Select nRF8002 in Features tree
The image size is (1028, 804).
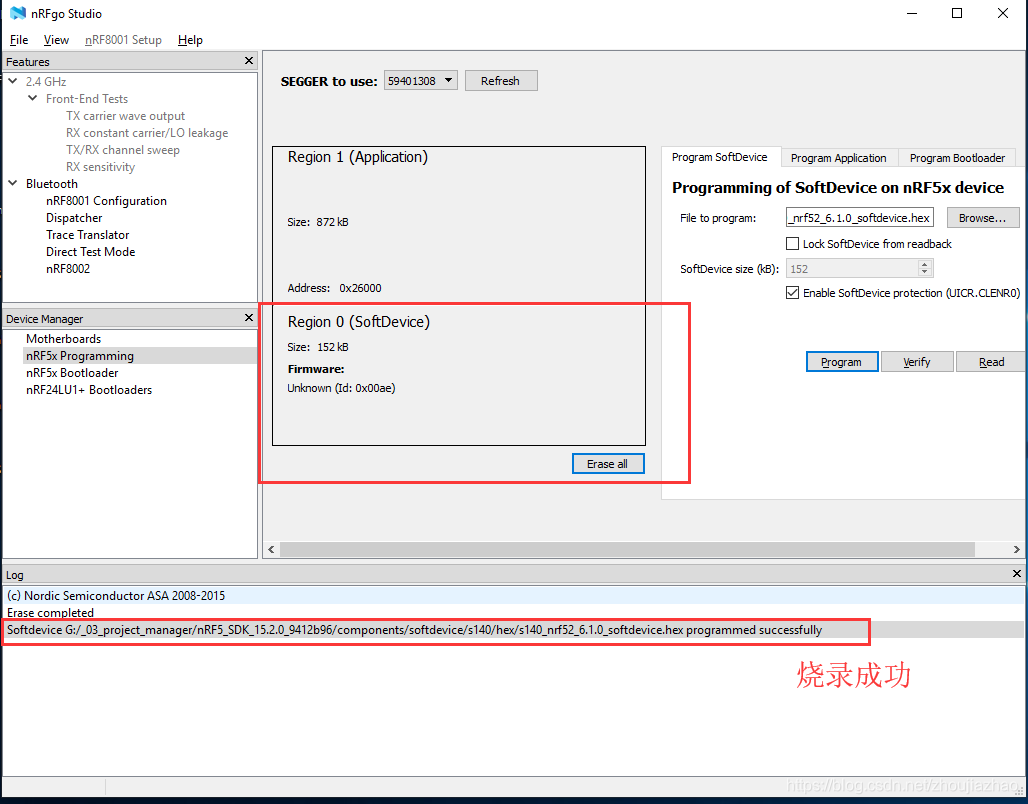68,269
